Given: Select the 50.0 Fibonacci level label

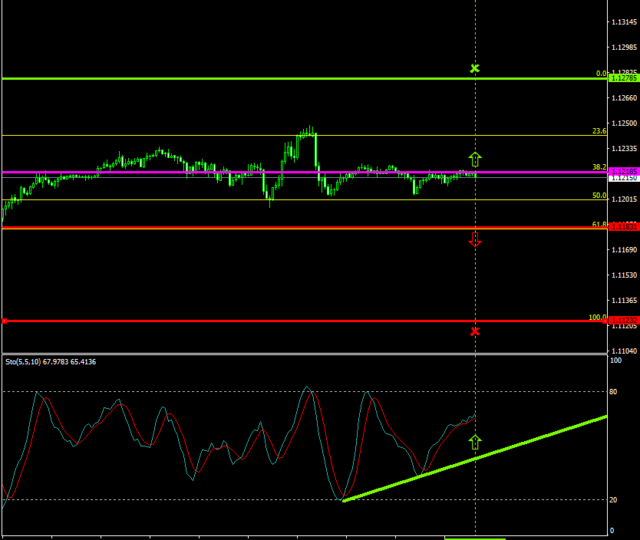Looking at the screenshot, I should [x=599, y=196].
